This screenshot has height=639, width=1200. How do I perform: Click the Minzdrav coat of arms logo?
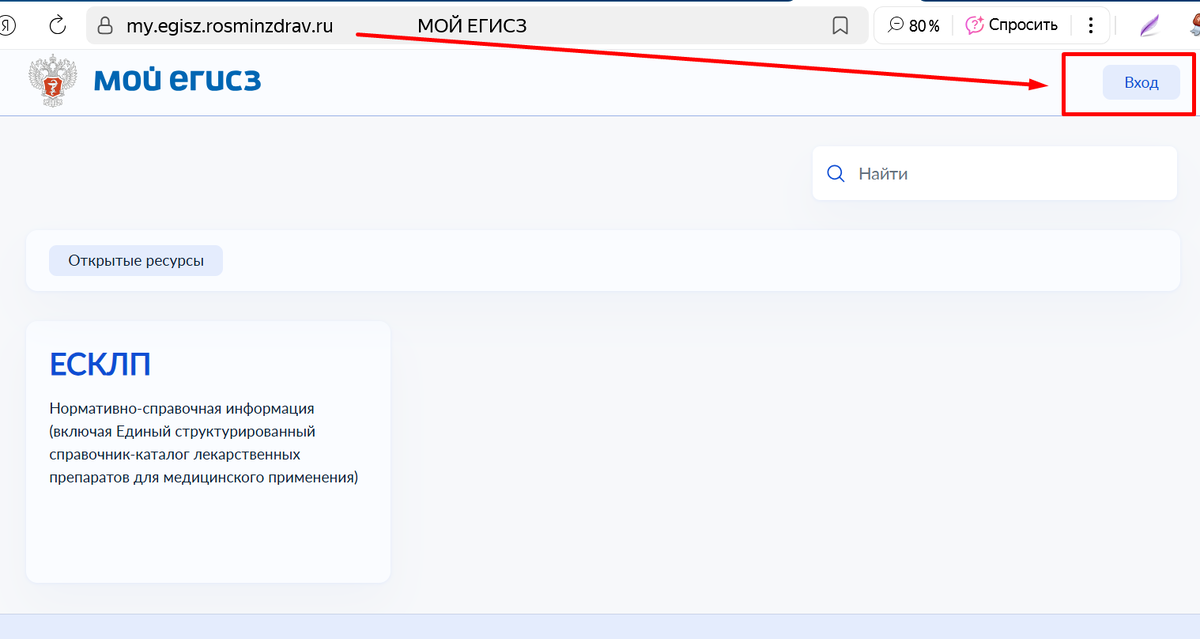(x=53, y=83)
